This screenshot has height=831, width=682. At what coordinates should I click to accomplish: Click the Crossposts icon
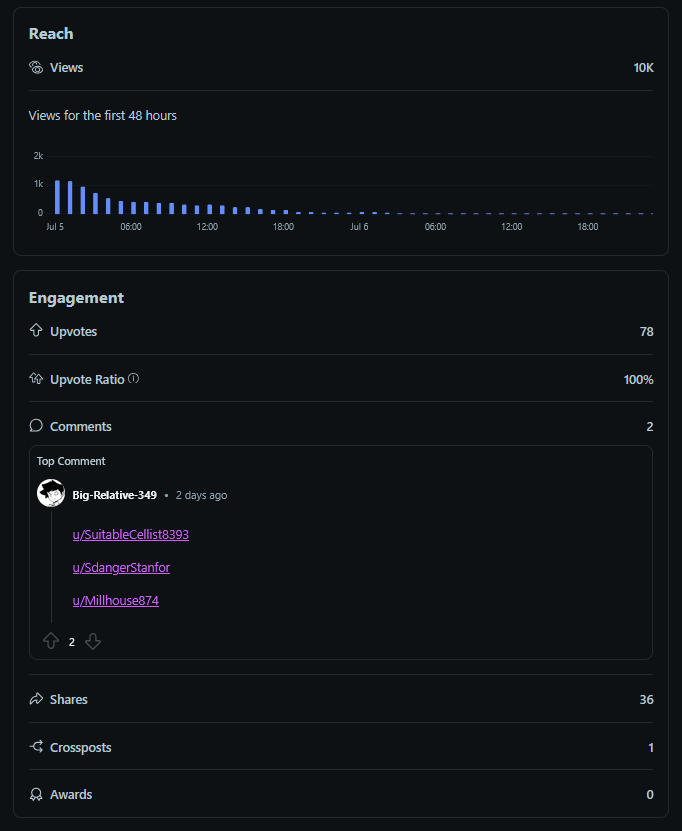pos(36,747)
